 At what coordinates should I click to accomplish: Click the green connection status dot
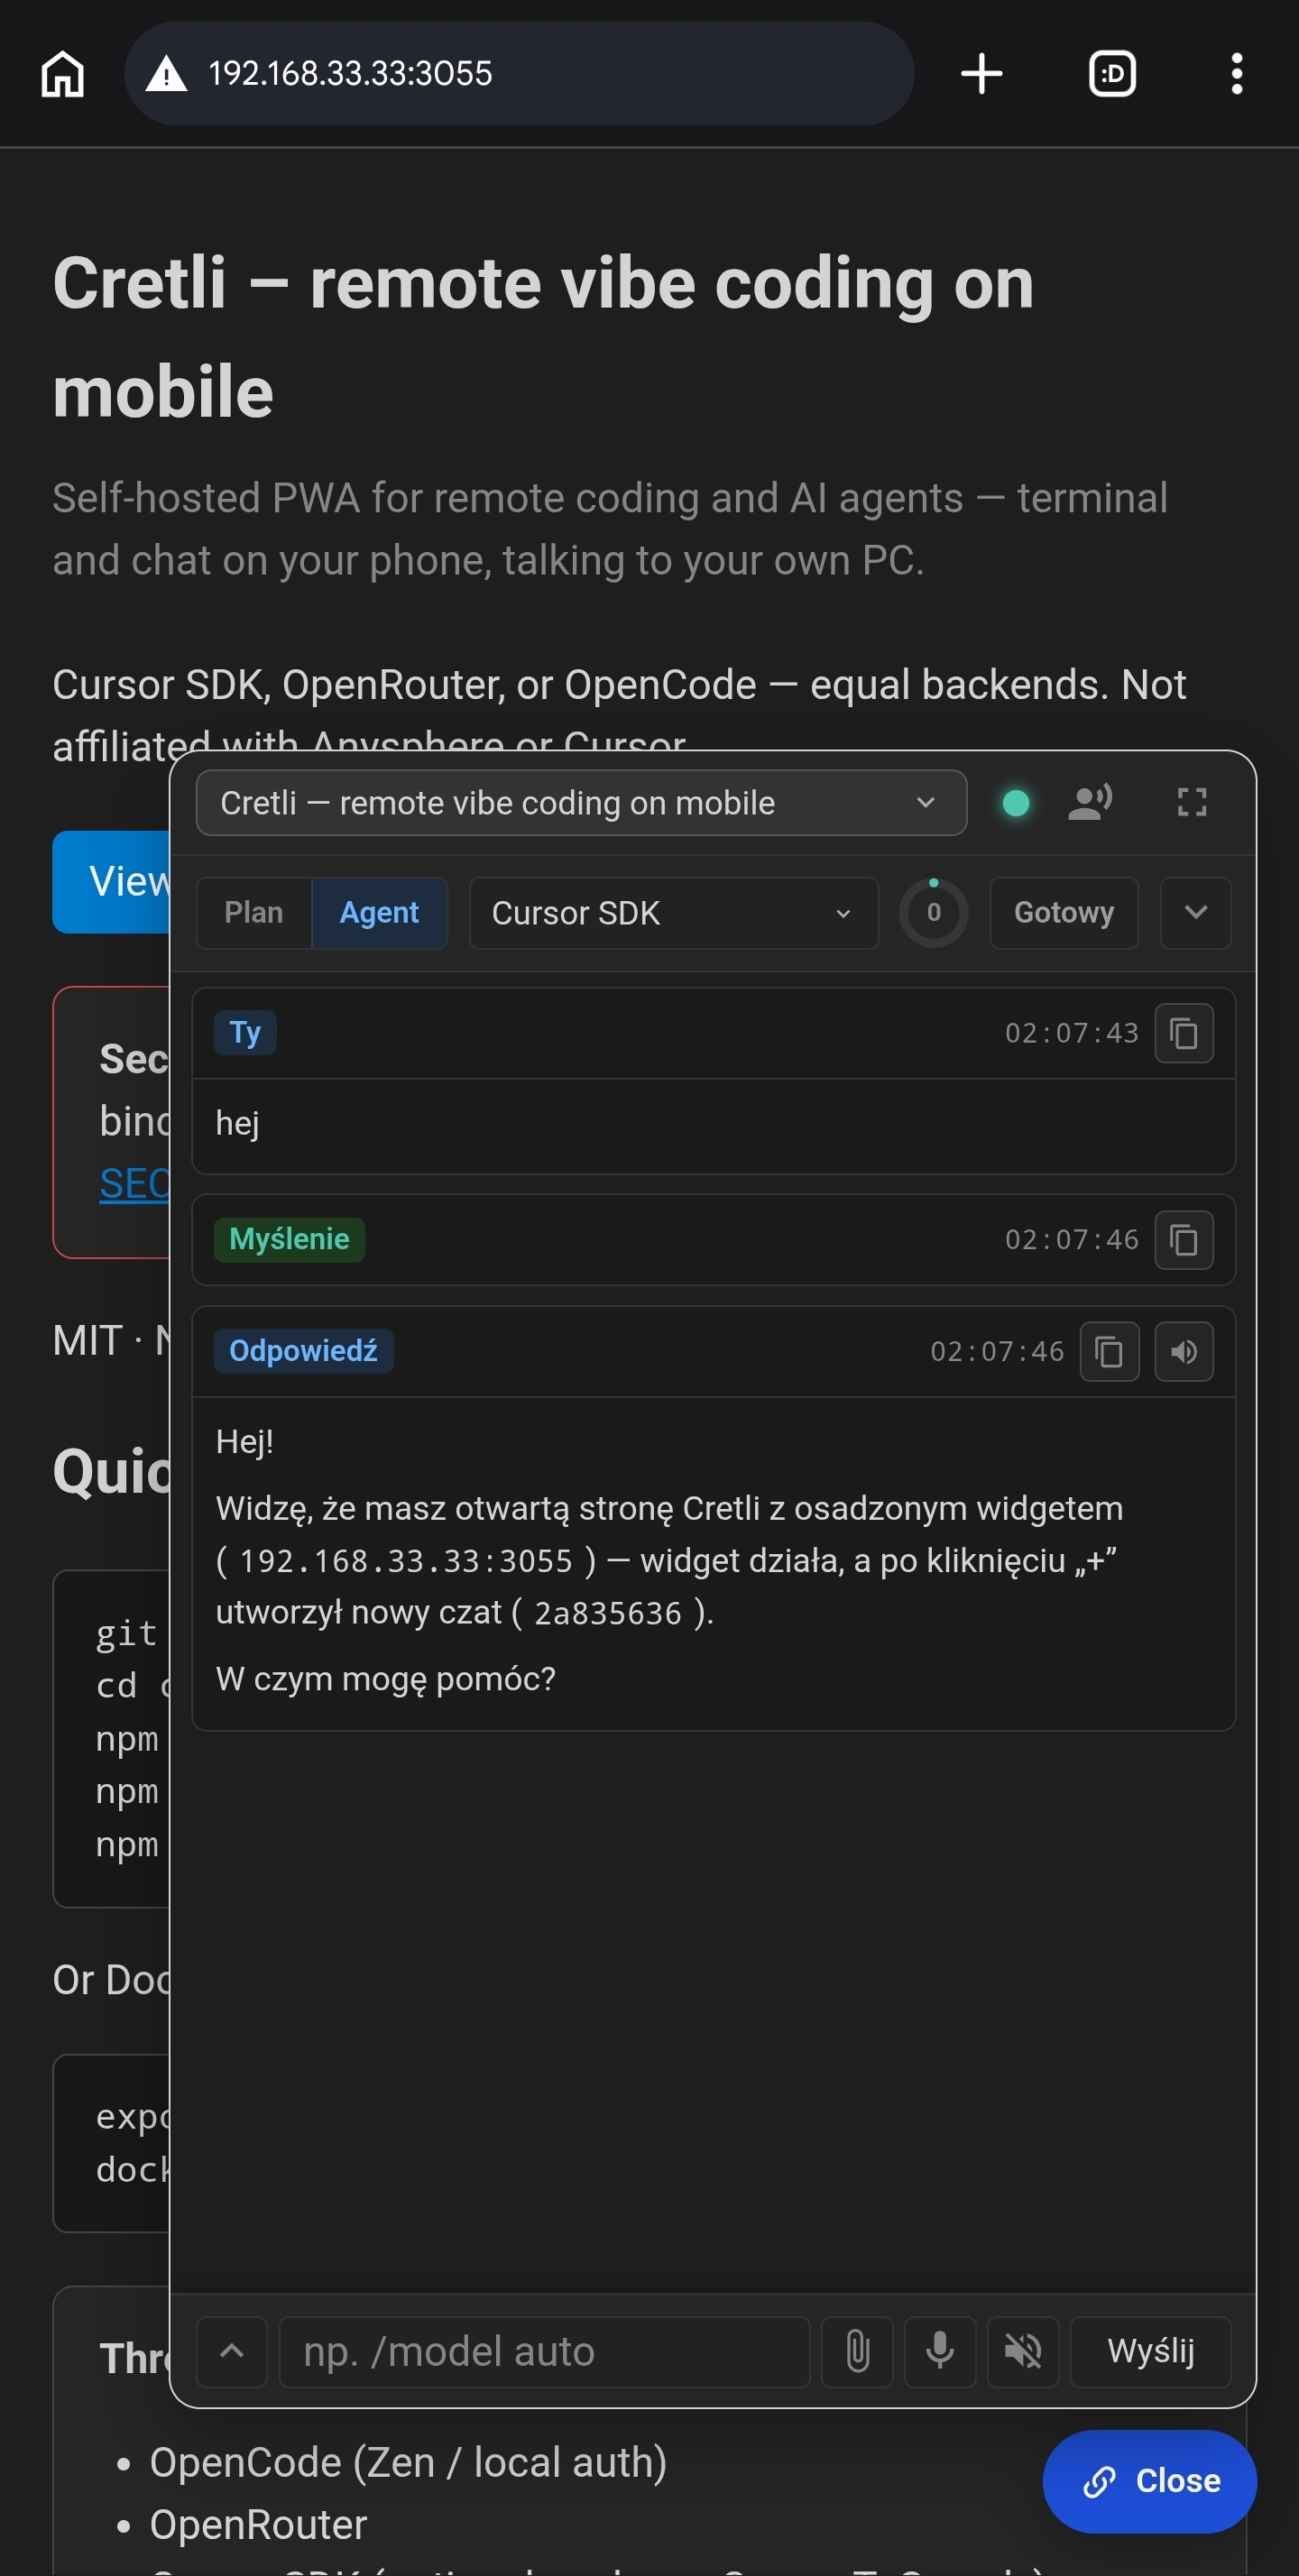(1016, 803)
